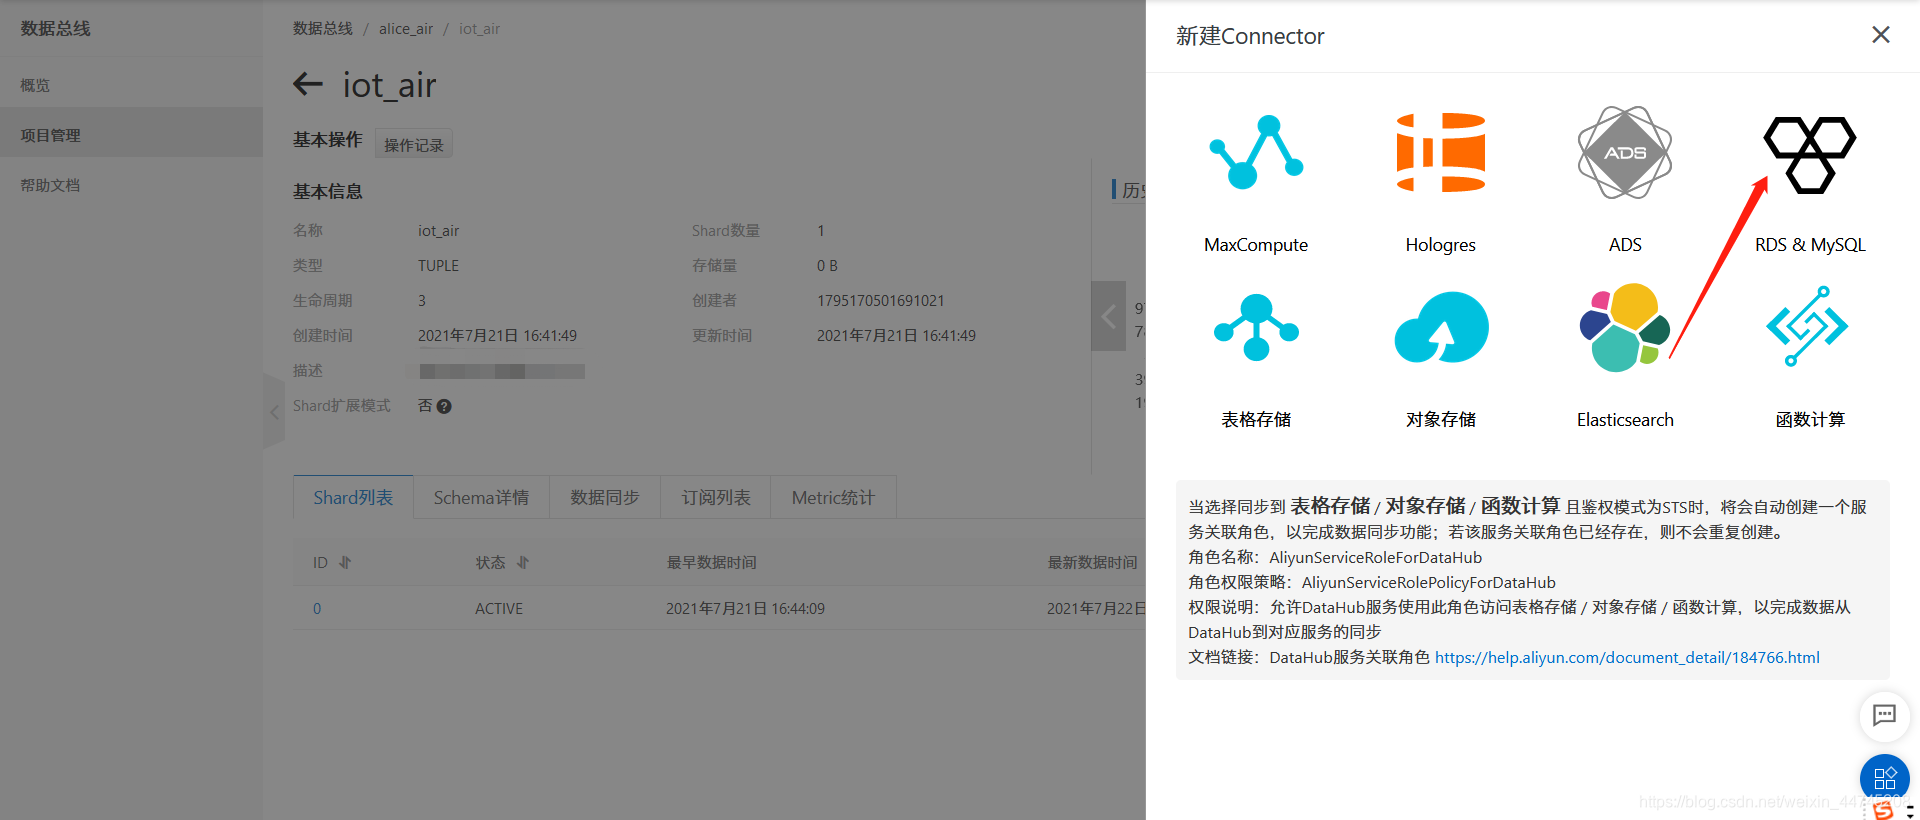Select the MaxCompute connector icon
This screenshot has height=820, width=1920.
[x=1256, y=152]
